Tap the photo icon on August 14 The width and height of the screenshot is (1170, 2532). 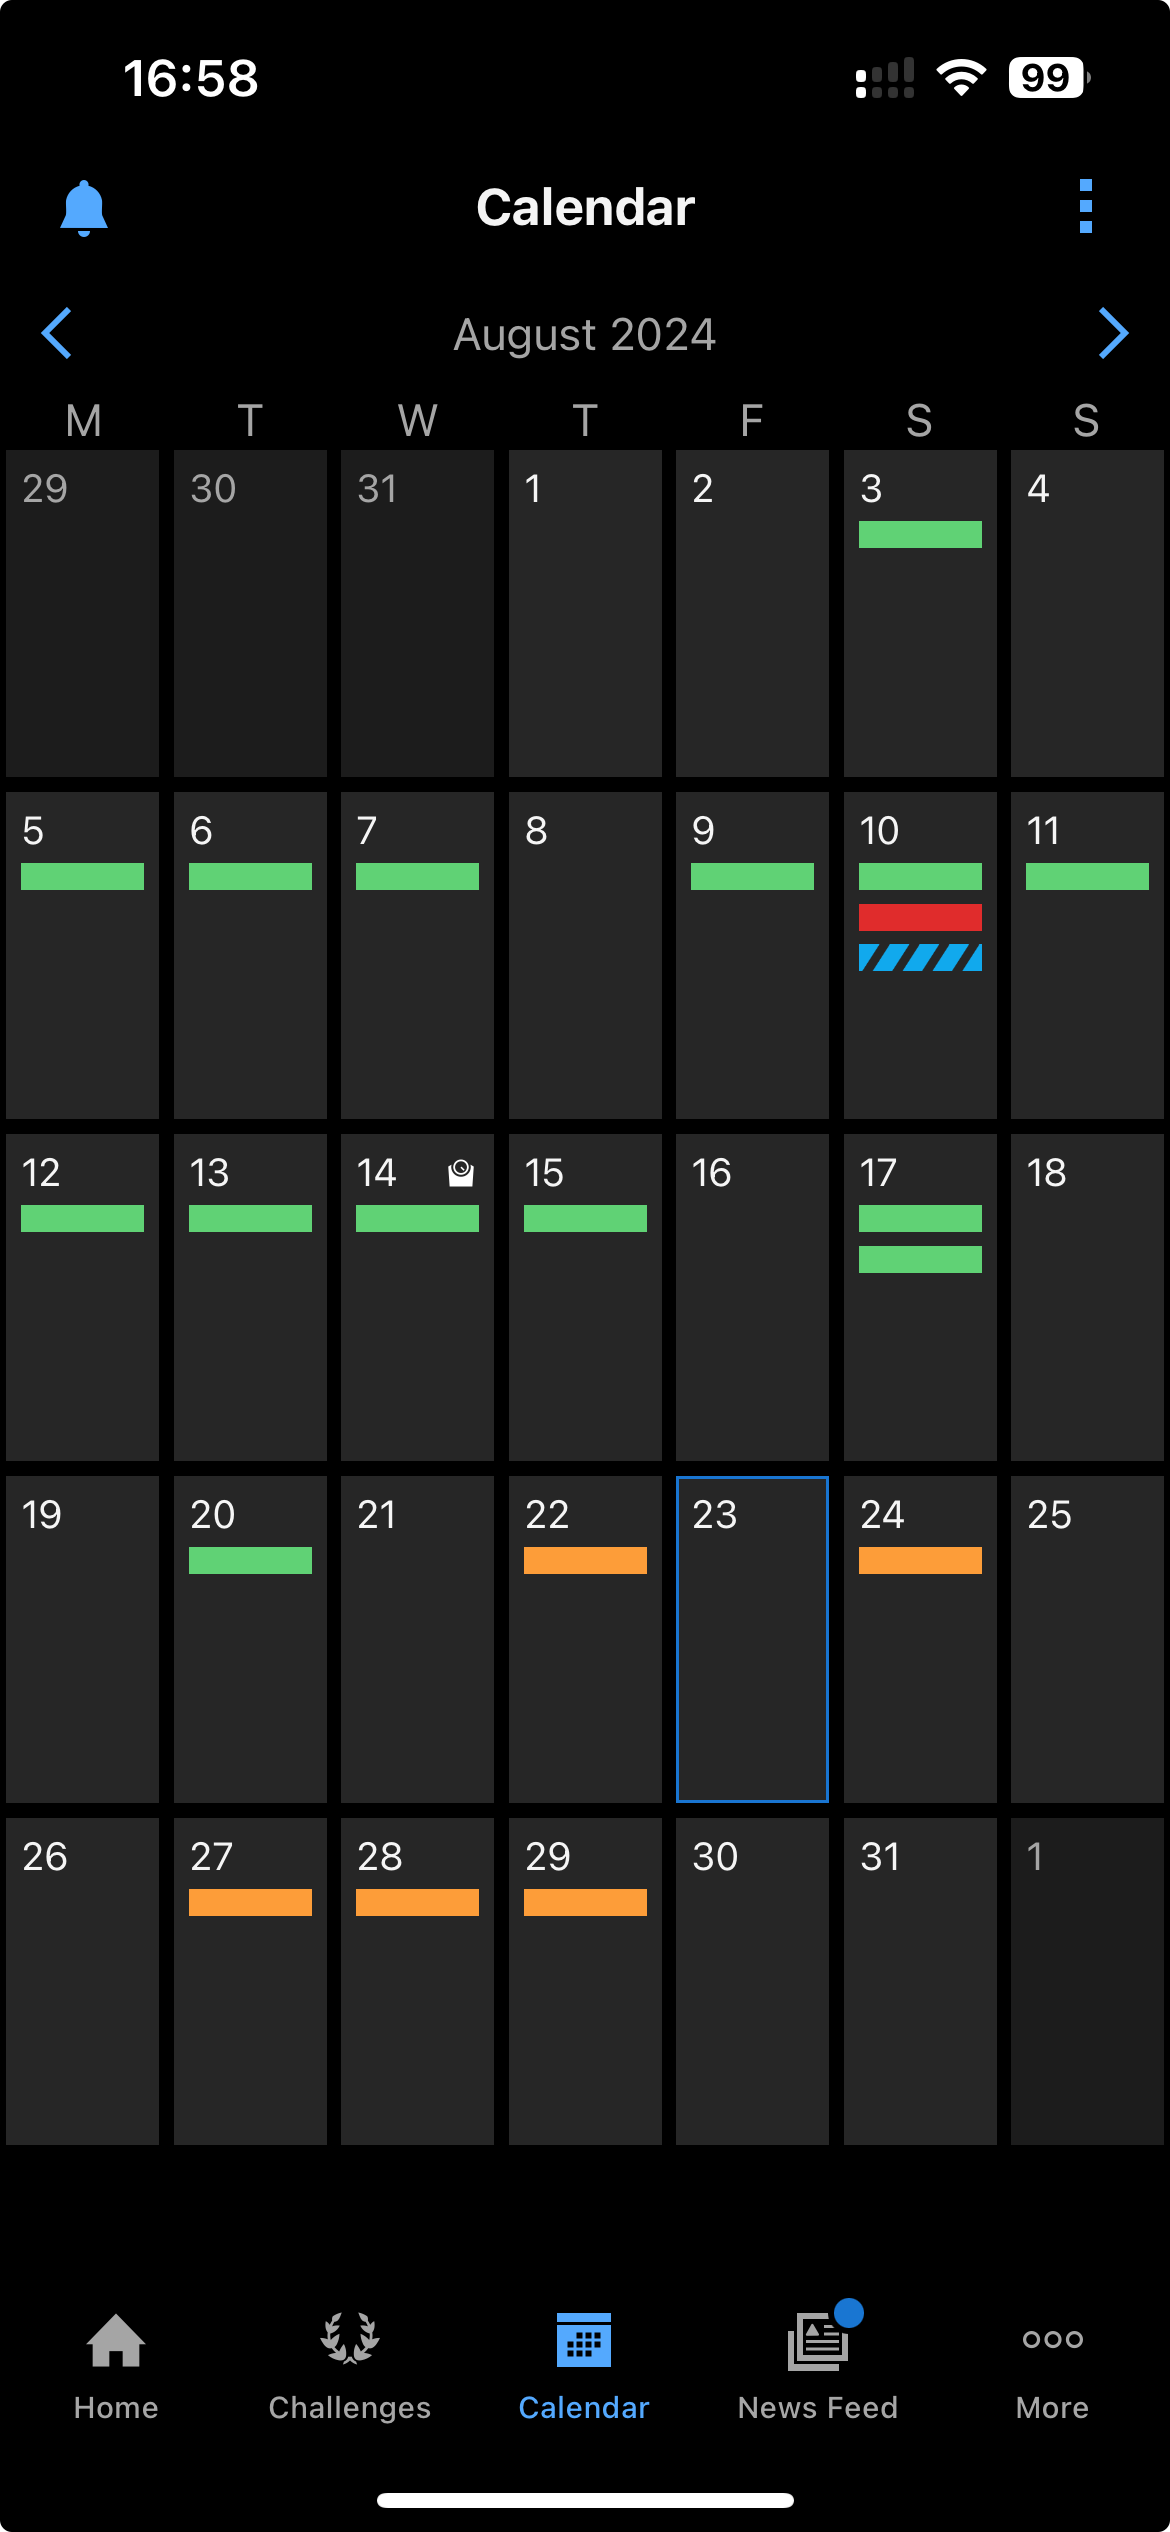[461, 1172]
